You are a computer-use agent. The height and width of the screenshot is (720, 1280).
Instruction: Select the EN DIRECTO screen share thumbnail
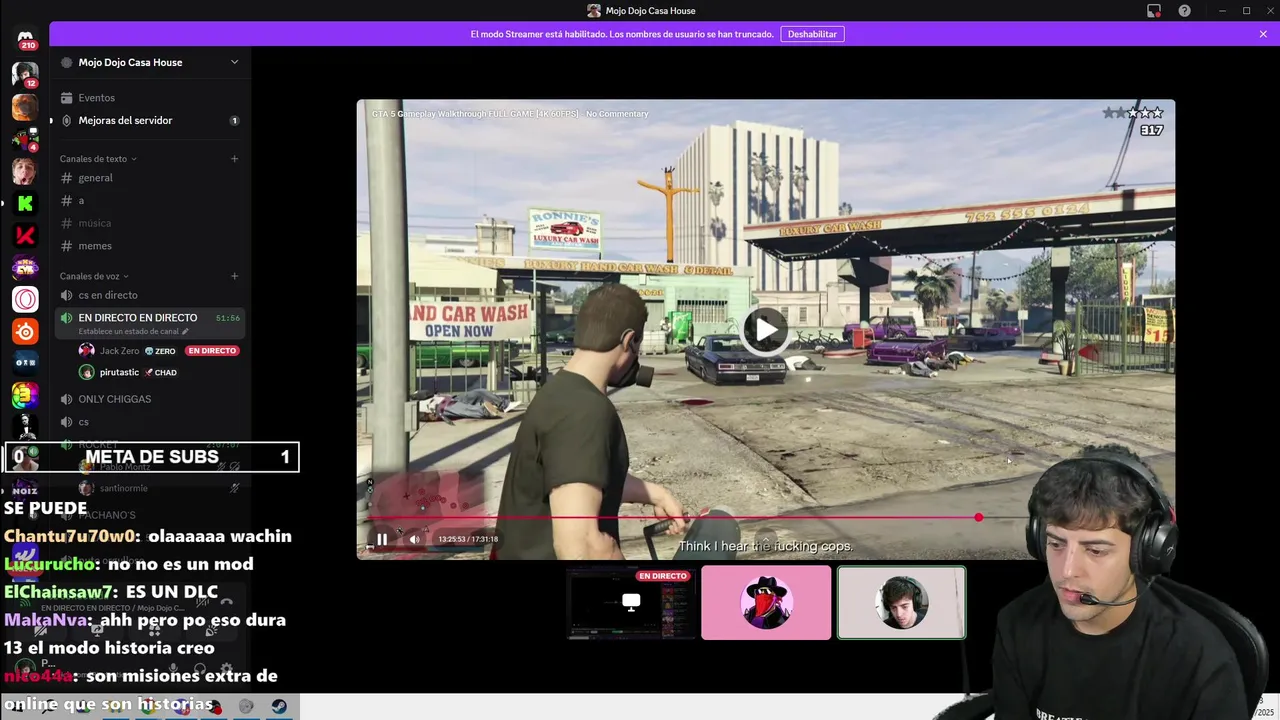[630, 603]
